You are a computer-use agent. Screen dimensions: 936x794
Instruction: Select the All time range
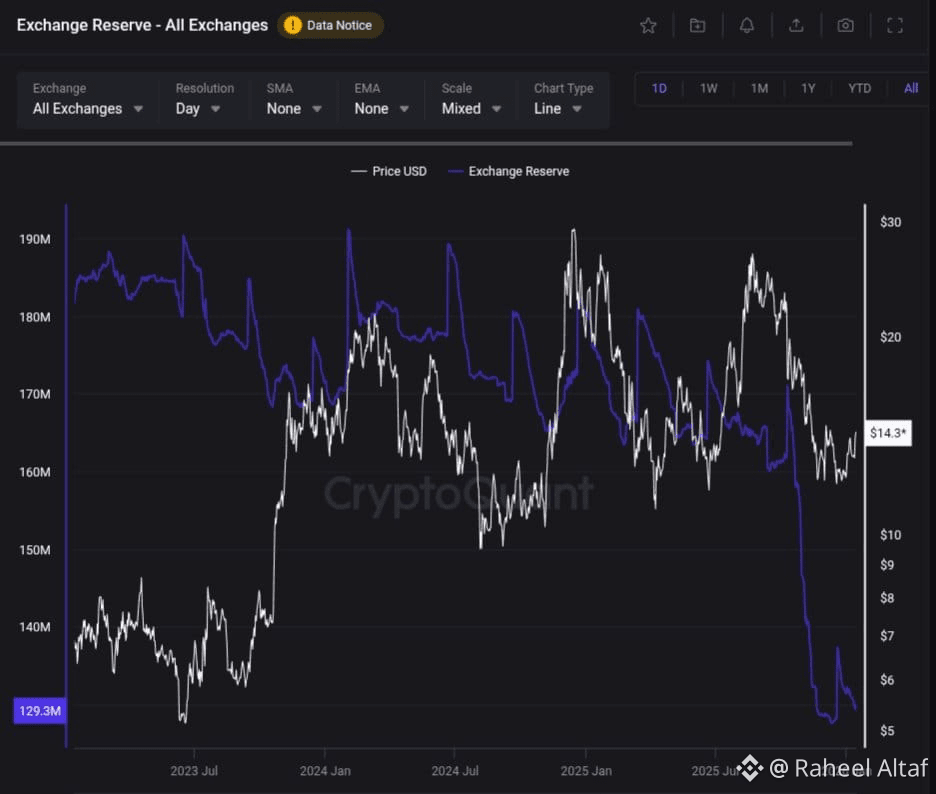[x=911, y=89]
